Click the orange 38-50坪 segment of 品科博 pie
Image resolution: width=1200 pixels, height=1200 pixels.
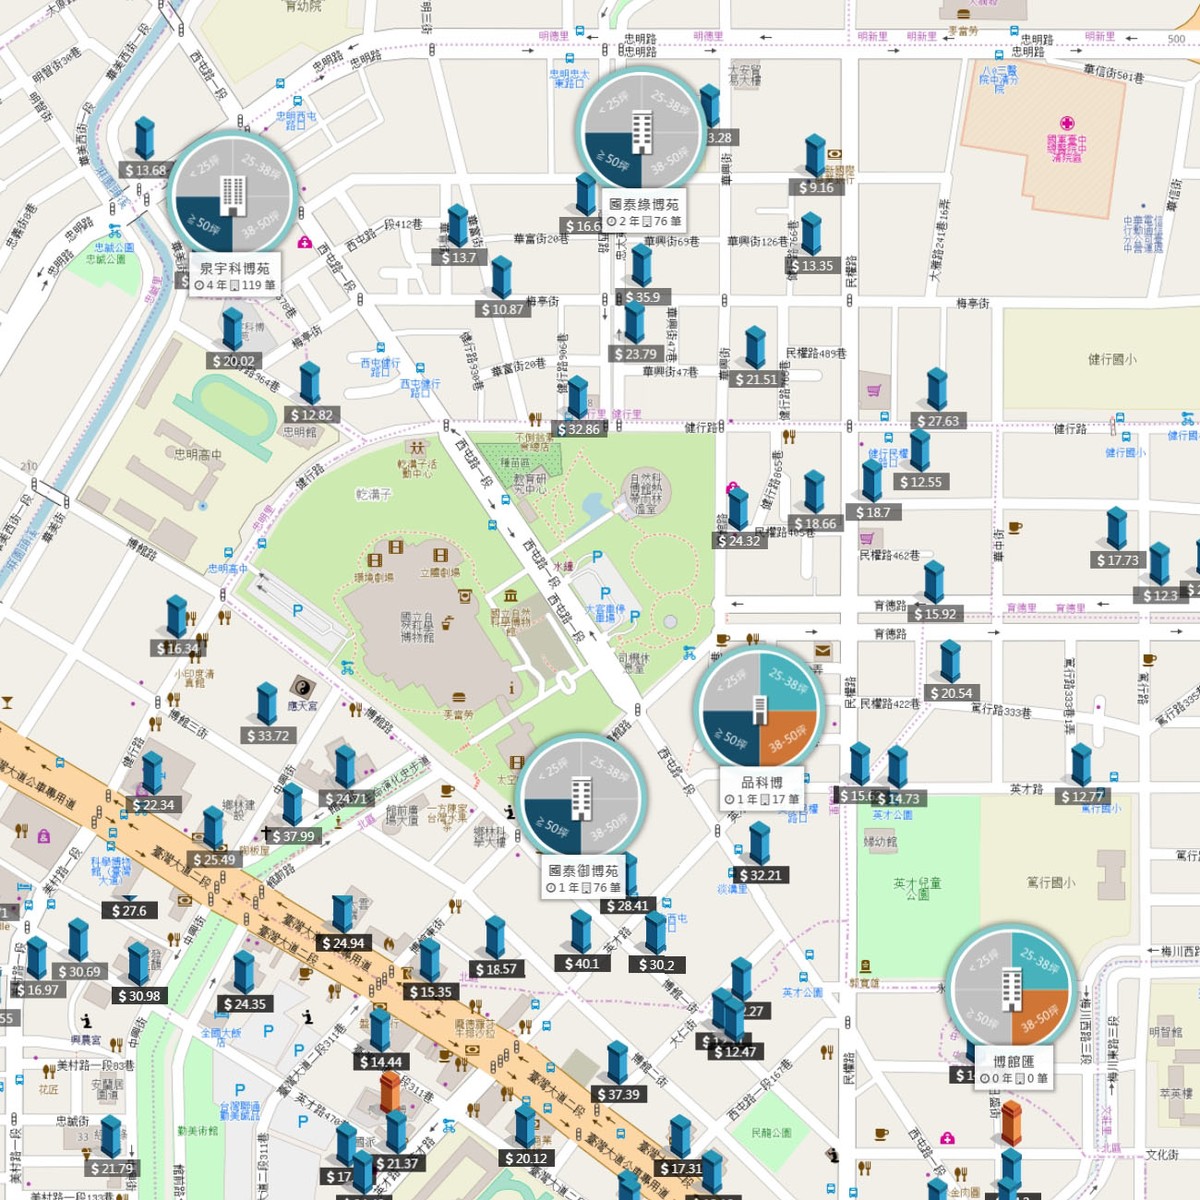click(787, 738)
